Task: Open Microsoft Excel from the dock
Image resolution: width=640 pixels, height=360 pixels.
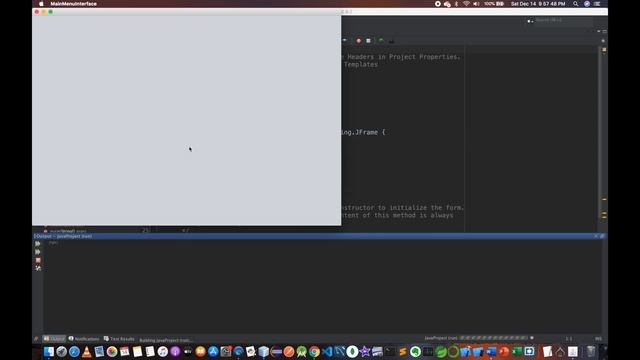Action: coord(517,351)
